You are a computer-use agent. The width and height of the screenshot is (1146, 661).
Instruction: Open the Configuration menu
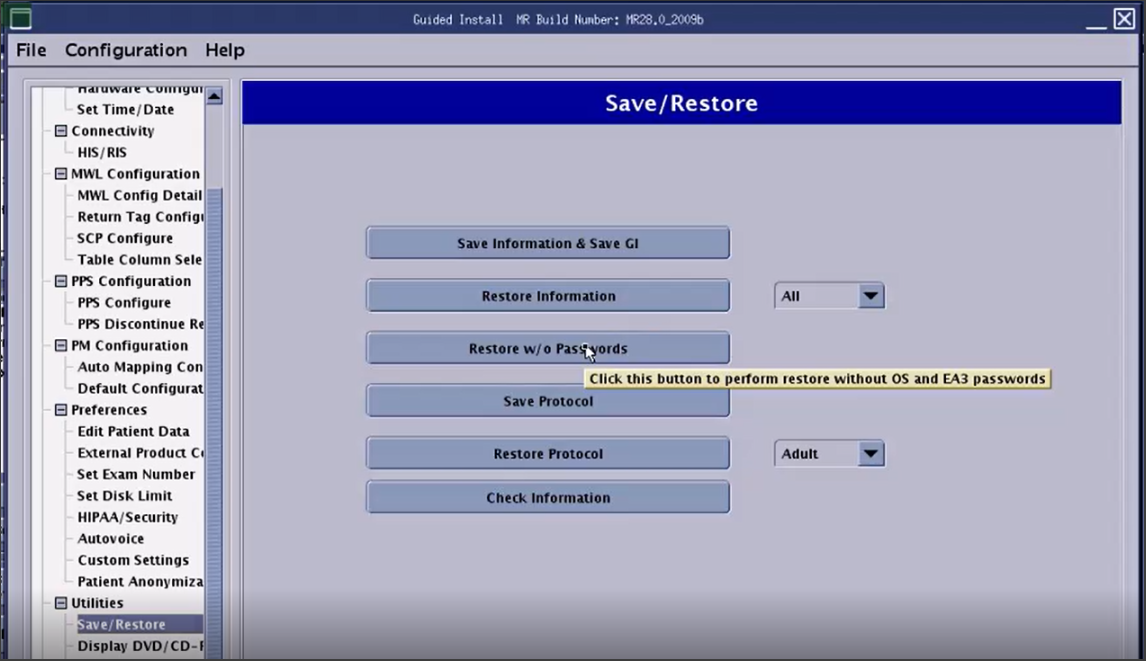click(126, 50)
